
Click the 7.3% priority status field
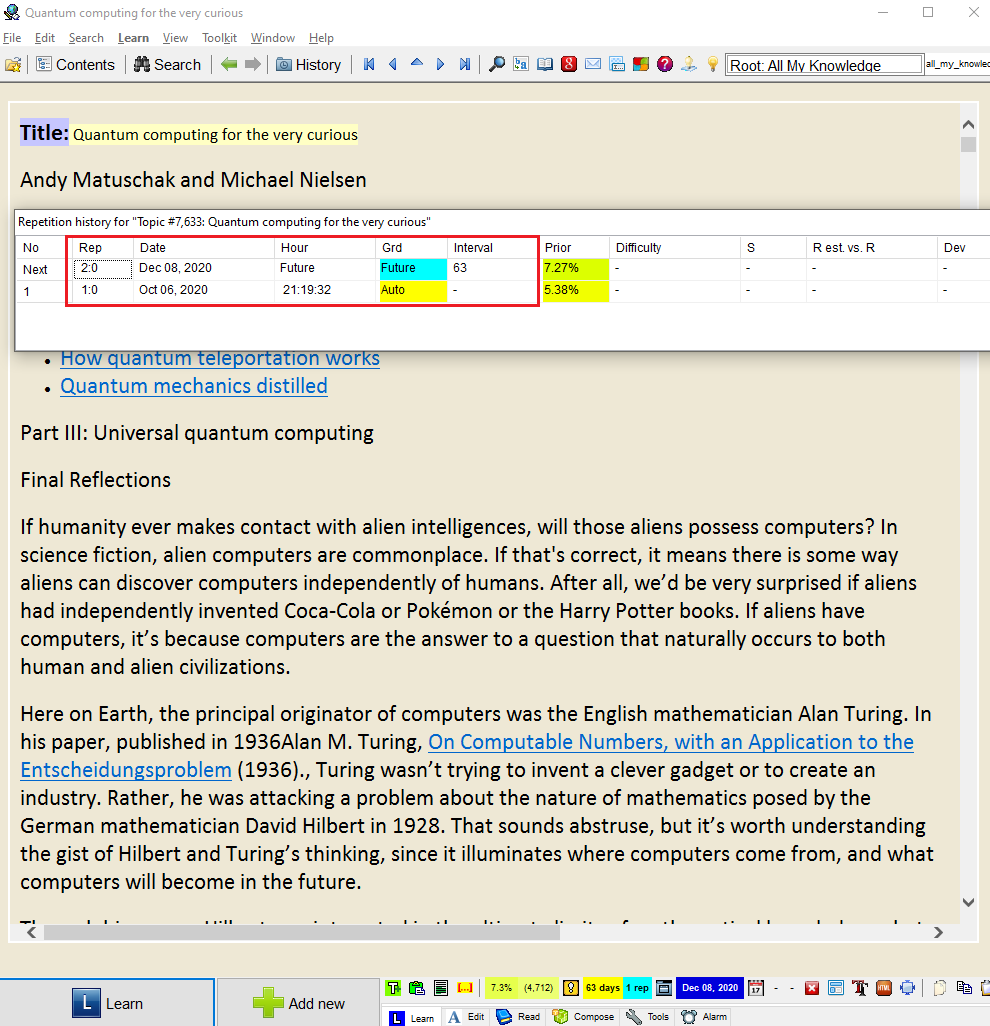point(502,988)
